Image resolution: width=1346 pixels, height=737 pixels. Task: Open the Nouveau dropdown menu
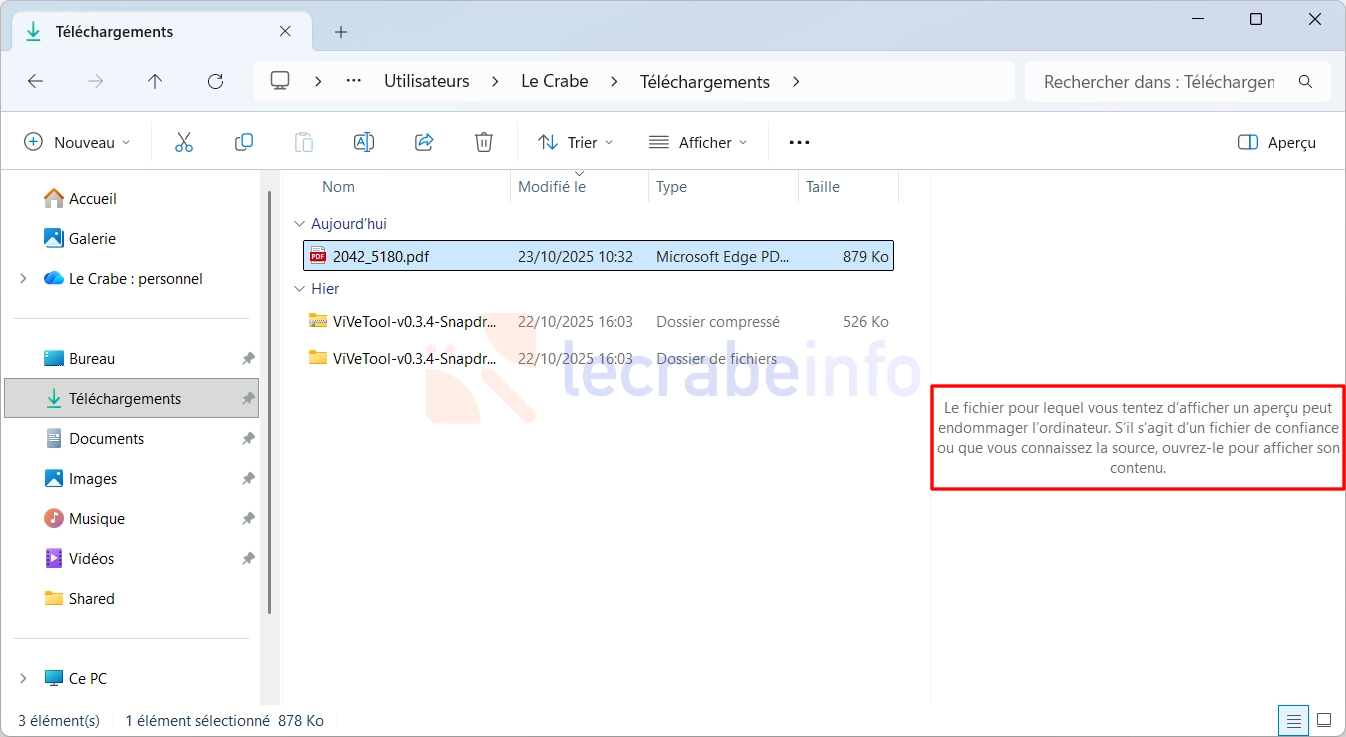(77, 142)
